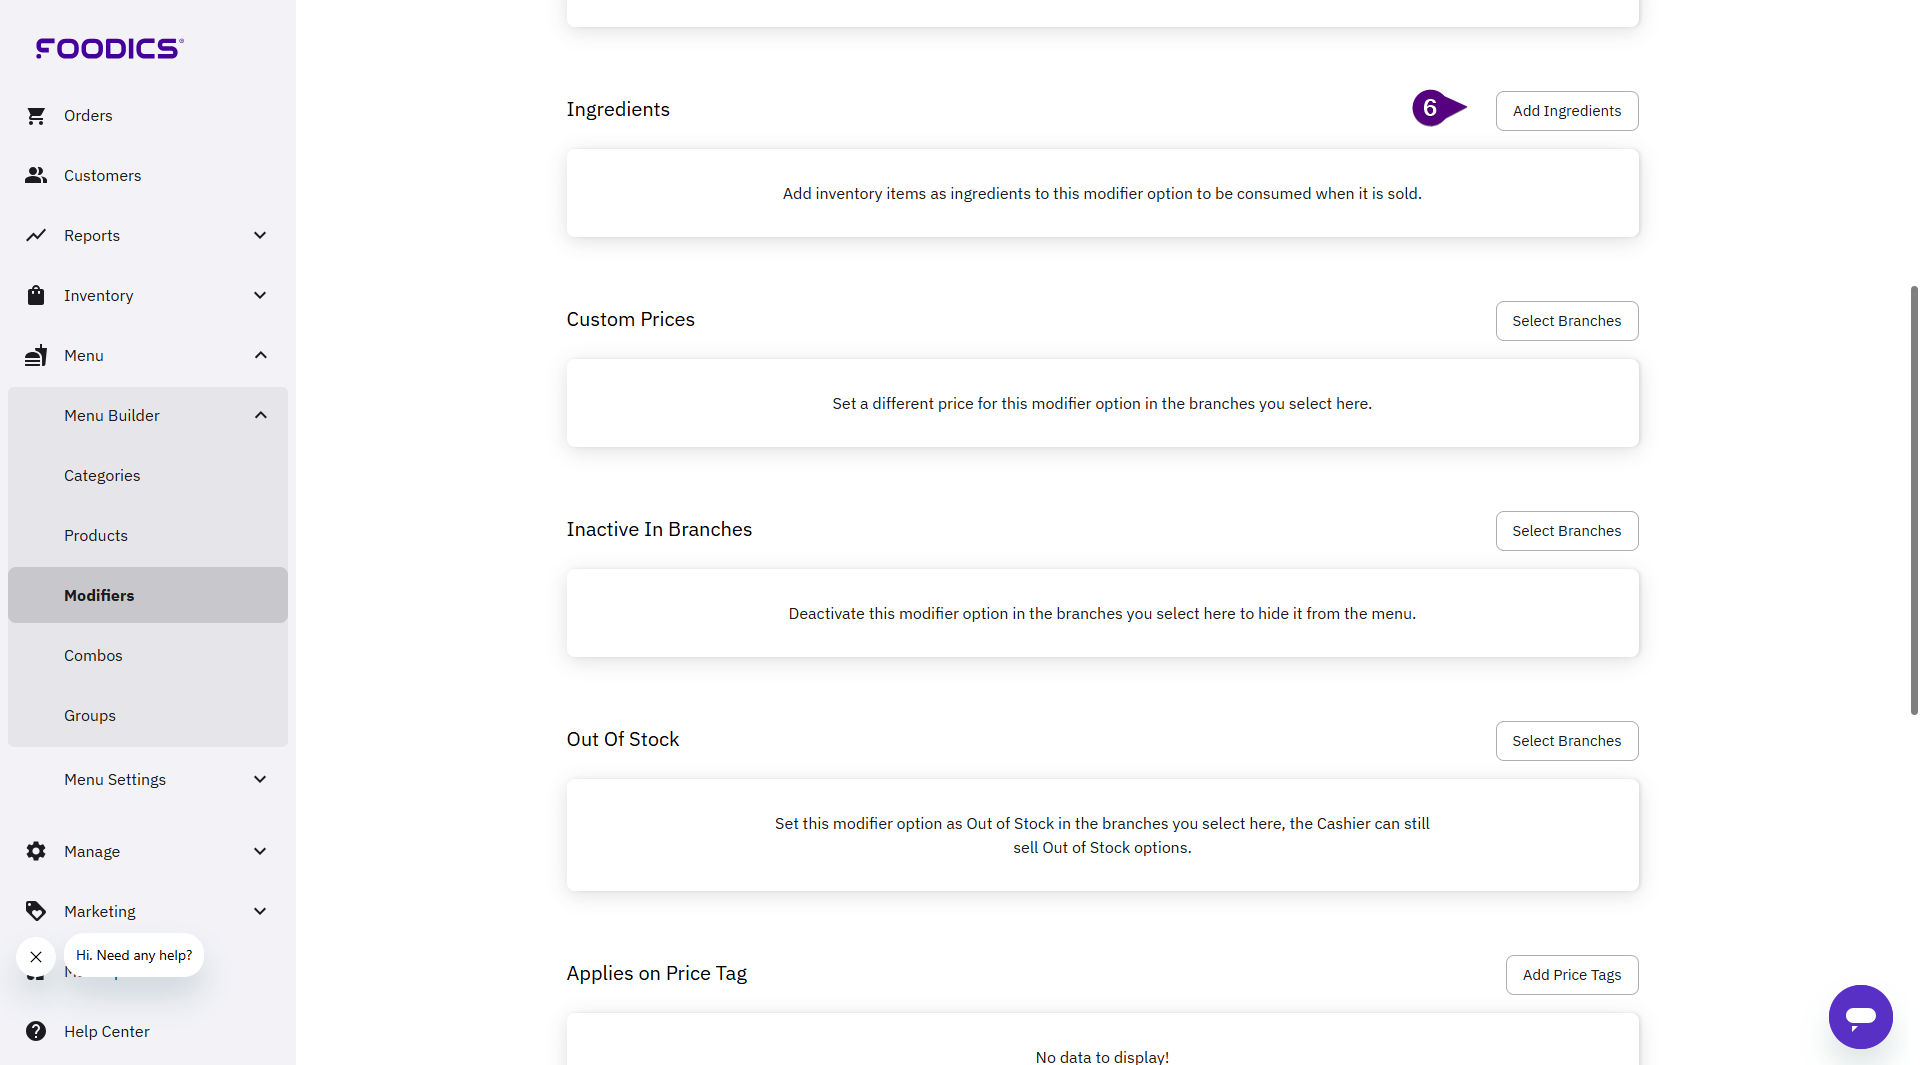The height and width of the screenshot is (1065, 1920).
Task: Click the Customers people icon
Action: 36,176
